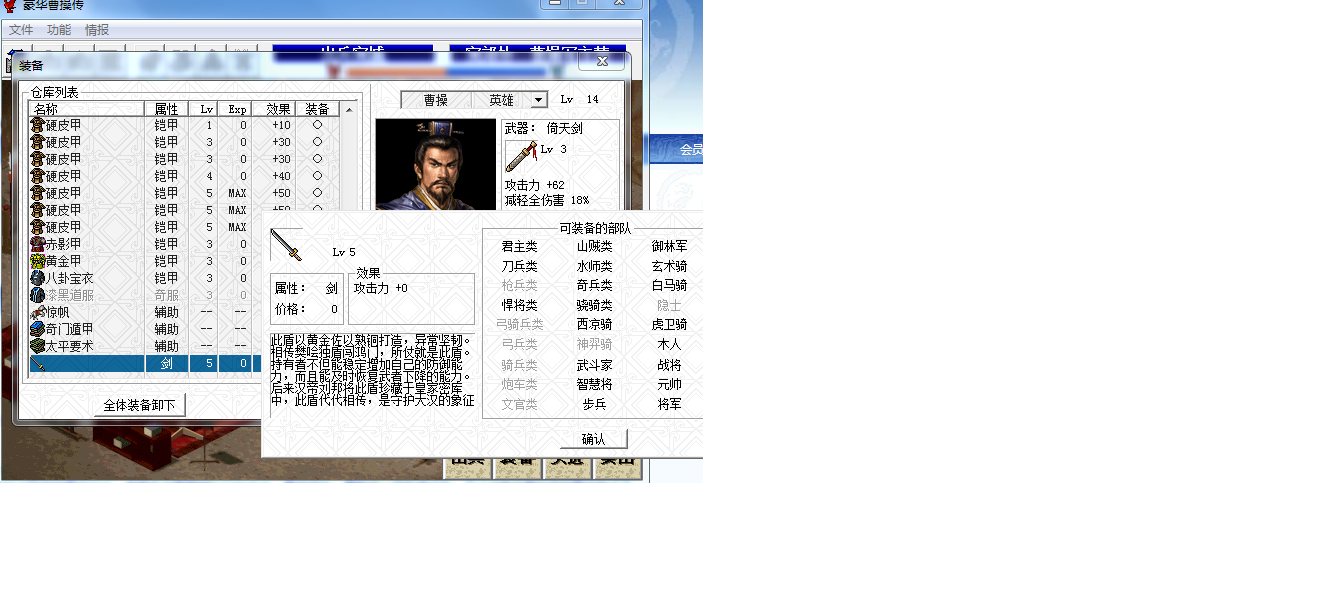The height and width of the screenshot is (605, 1338).
Task: Toggle equip circle for 硬皮甲 Lv 5 +50 top row
Action: [317, 193]
